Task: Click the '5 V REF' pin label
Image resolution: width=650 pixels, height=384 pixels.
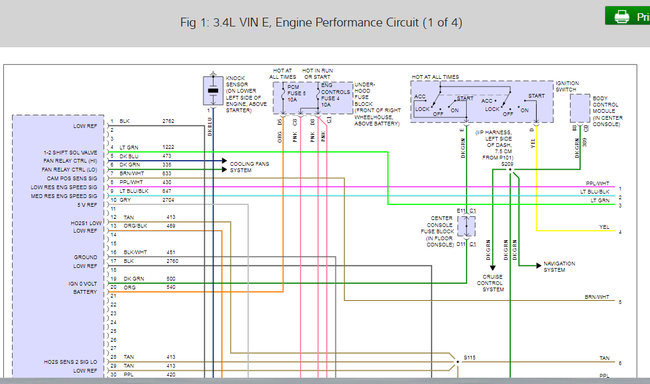Action: click(87, 205)
